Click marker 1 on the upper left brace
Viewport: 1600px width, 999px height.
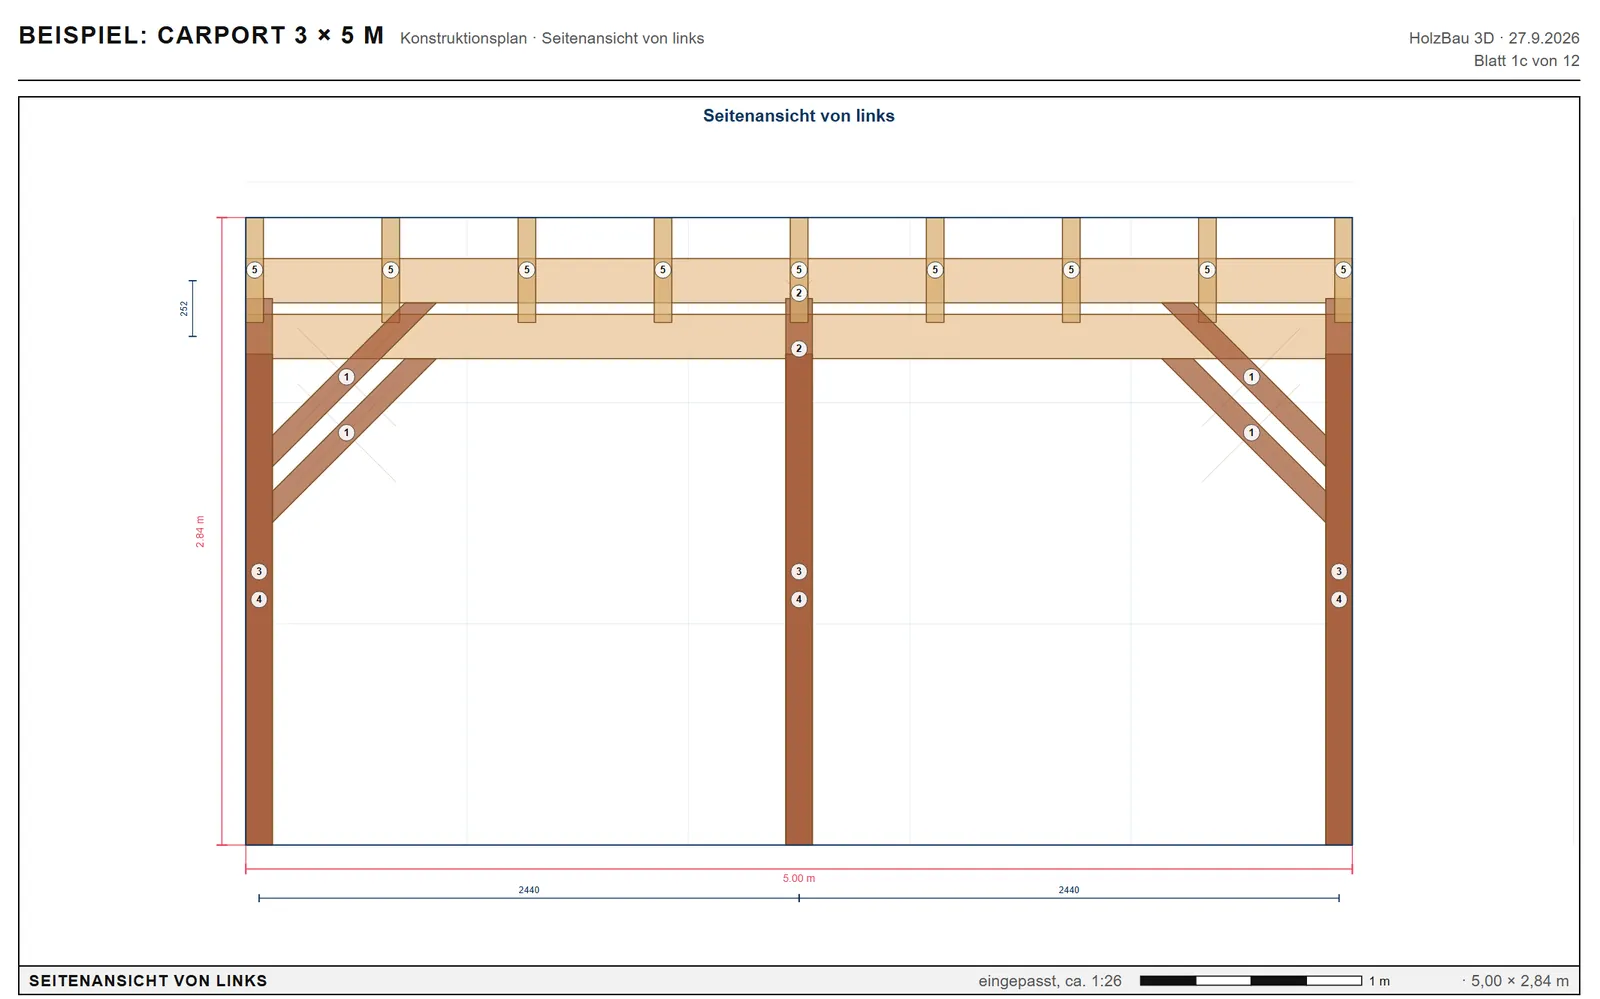346,377
